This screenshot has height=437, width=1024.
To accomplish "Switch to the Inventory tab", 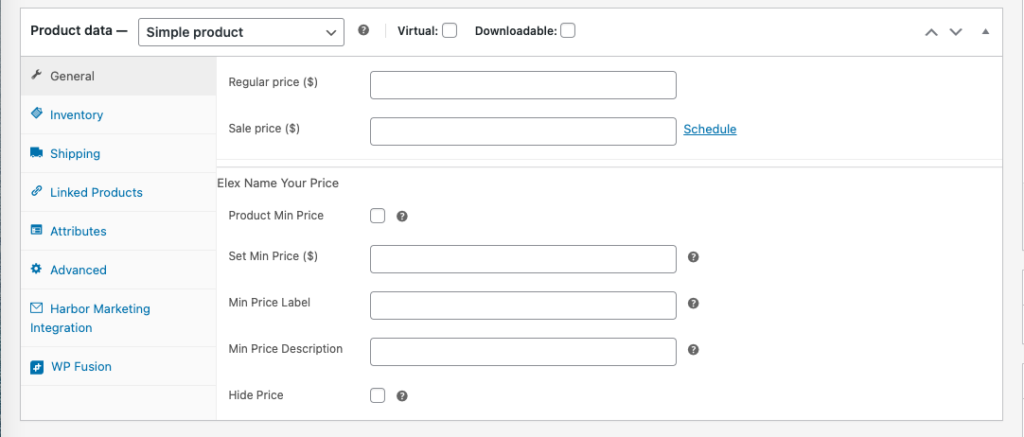I will click(76, 115).
